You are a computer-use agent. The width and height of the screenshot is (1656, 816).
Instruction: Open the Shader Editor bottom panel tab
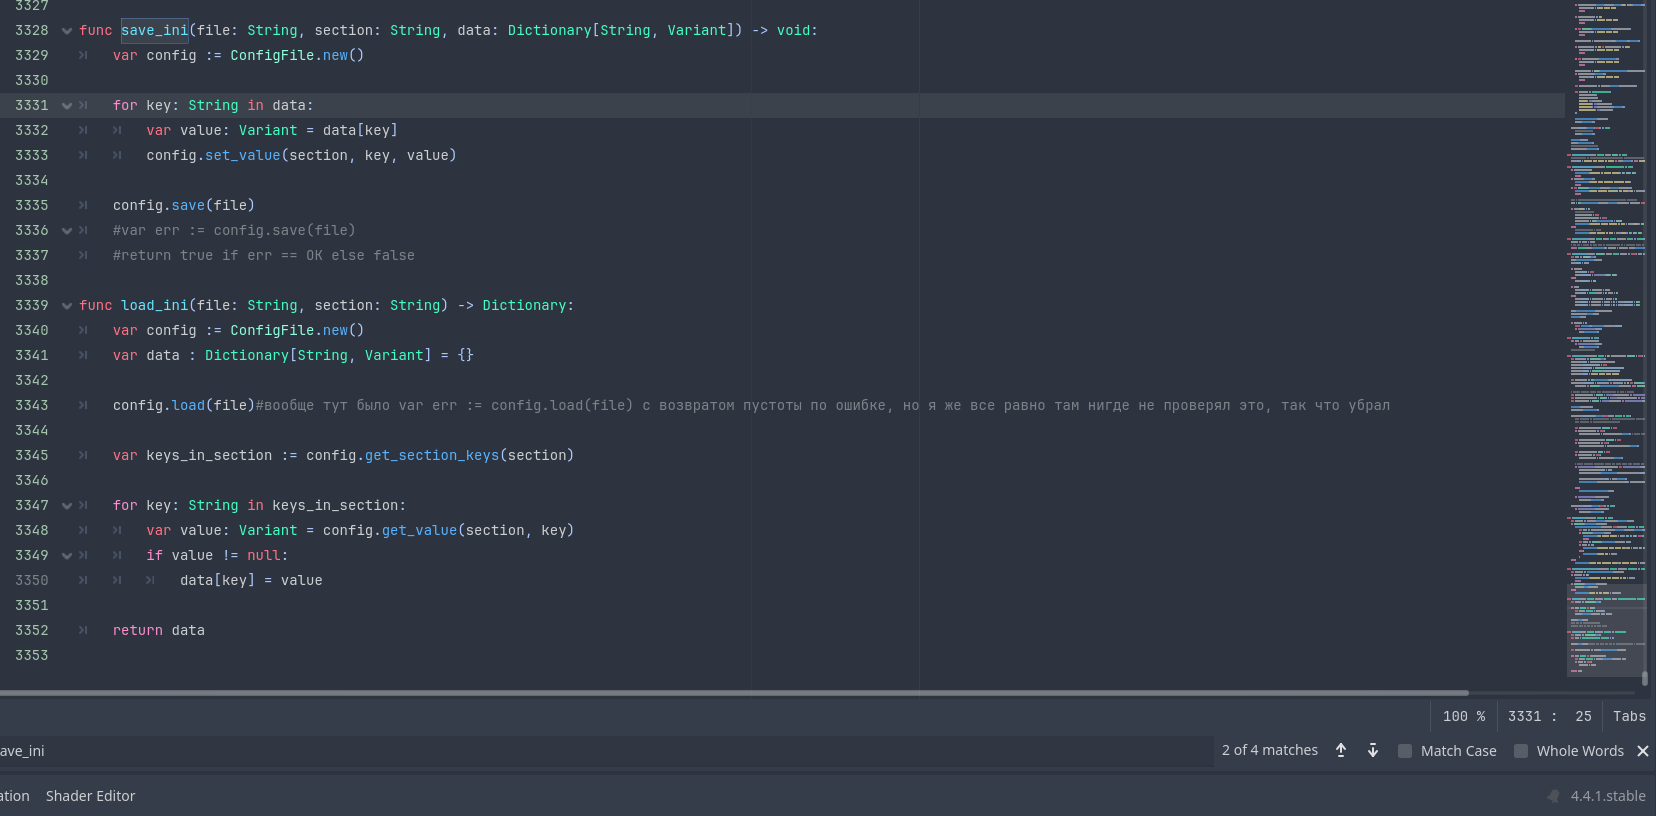tap(90, 796)
